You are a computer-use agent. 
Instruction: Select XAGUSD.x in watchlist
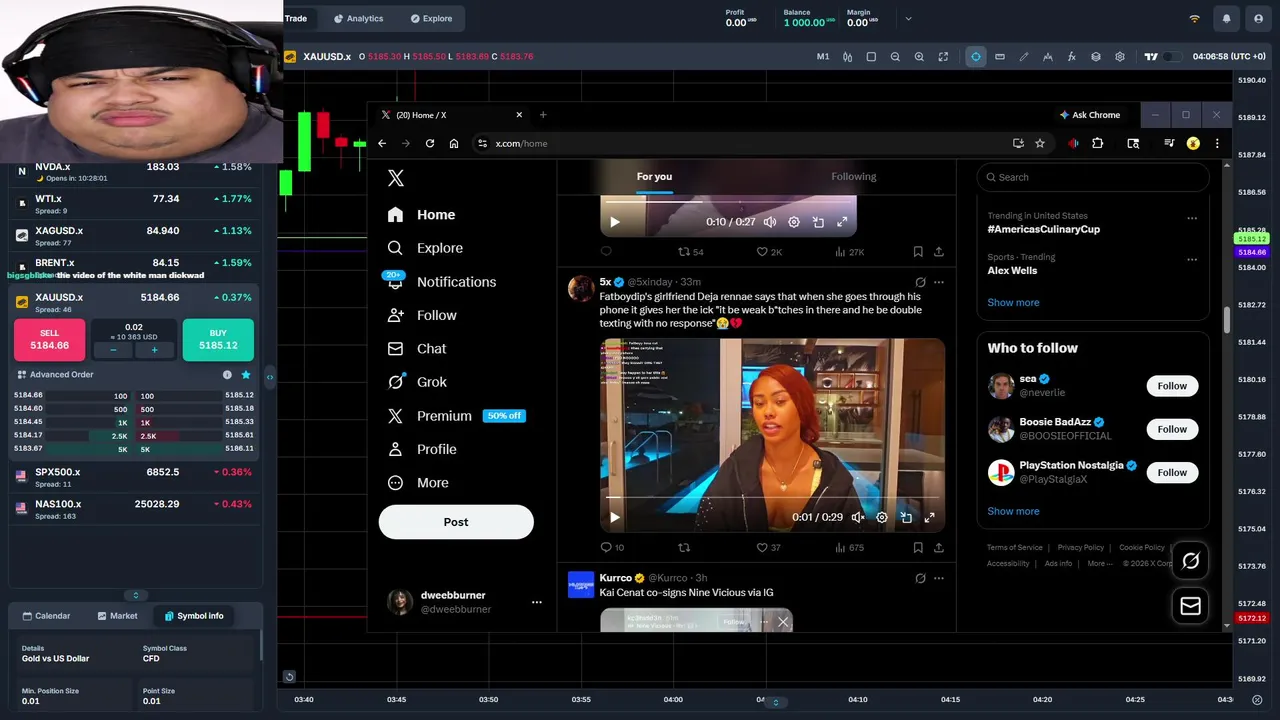(134, 235)
